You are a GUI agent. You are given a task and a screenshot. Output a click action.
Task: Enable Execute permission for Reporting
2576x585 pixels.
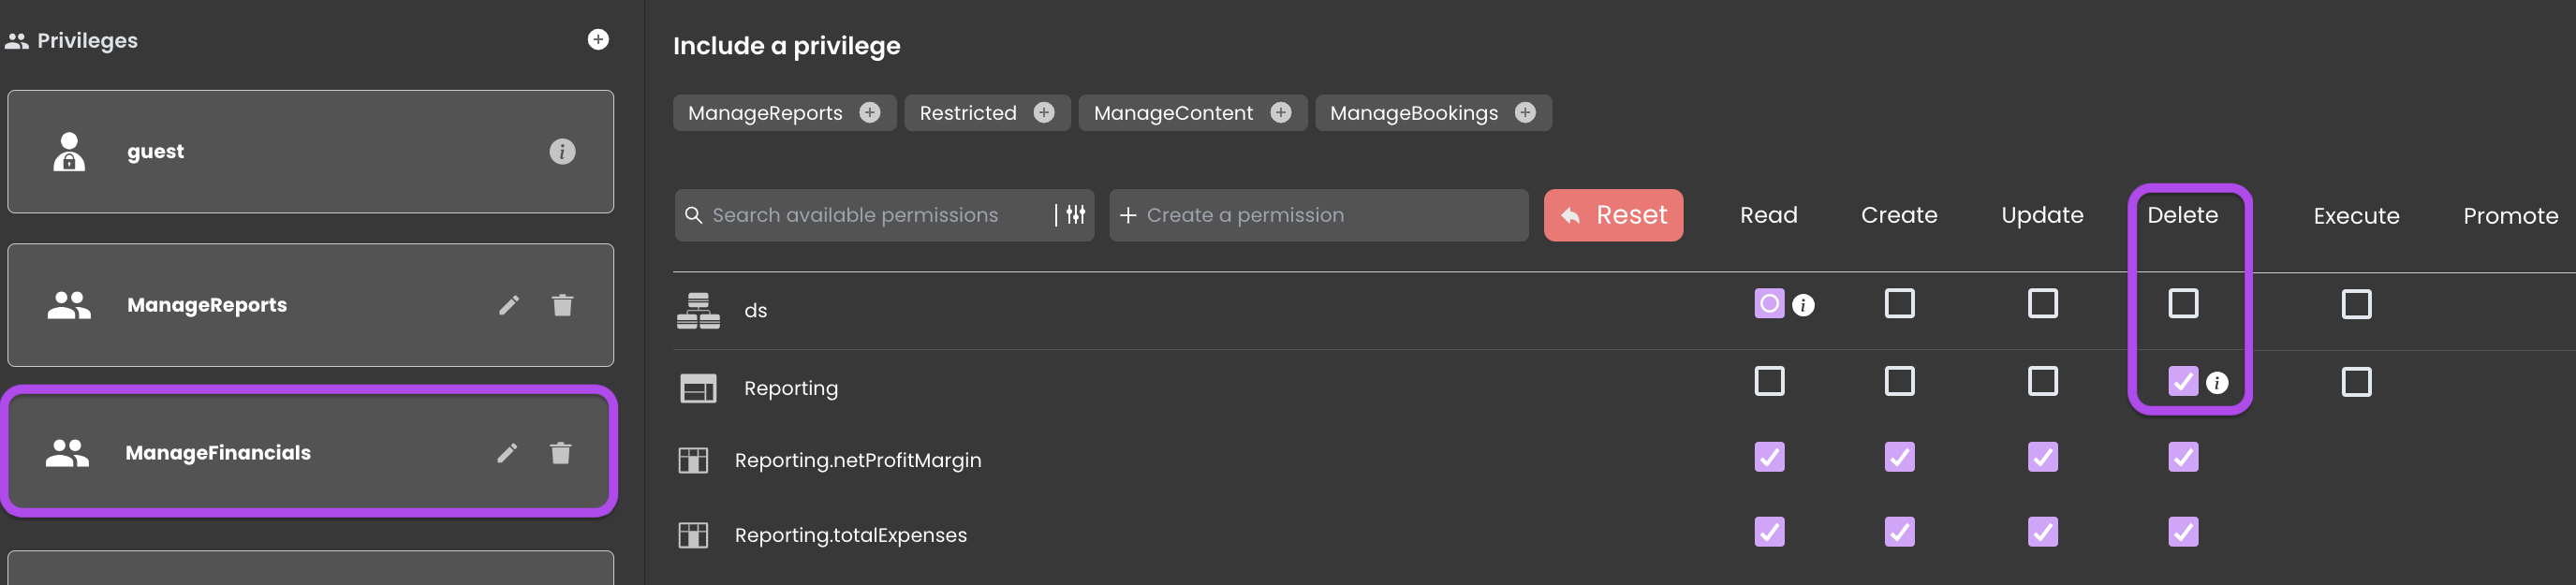point(2356,381)
